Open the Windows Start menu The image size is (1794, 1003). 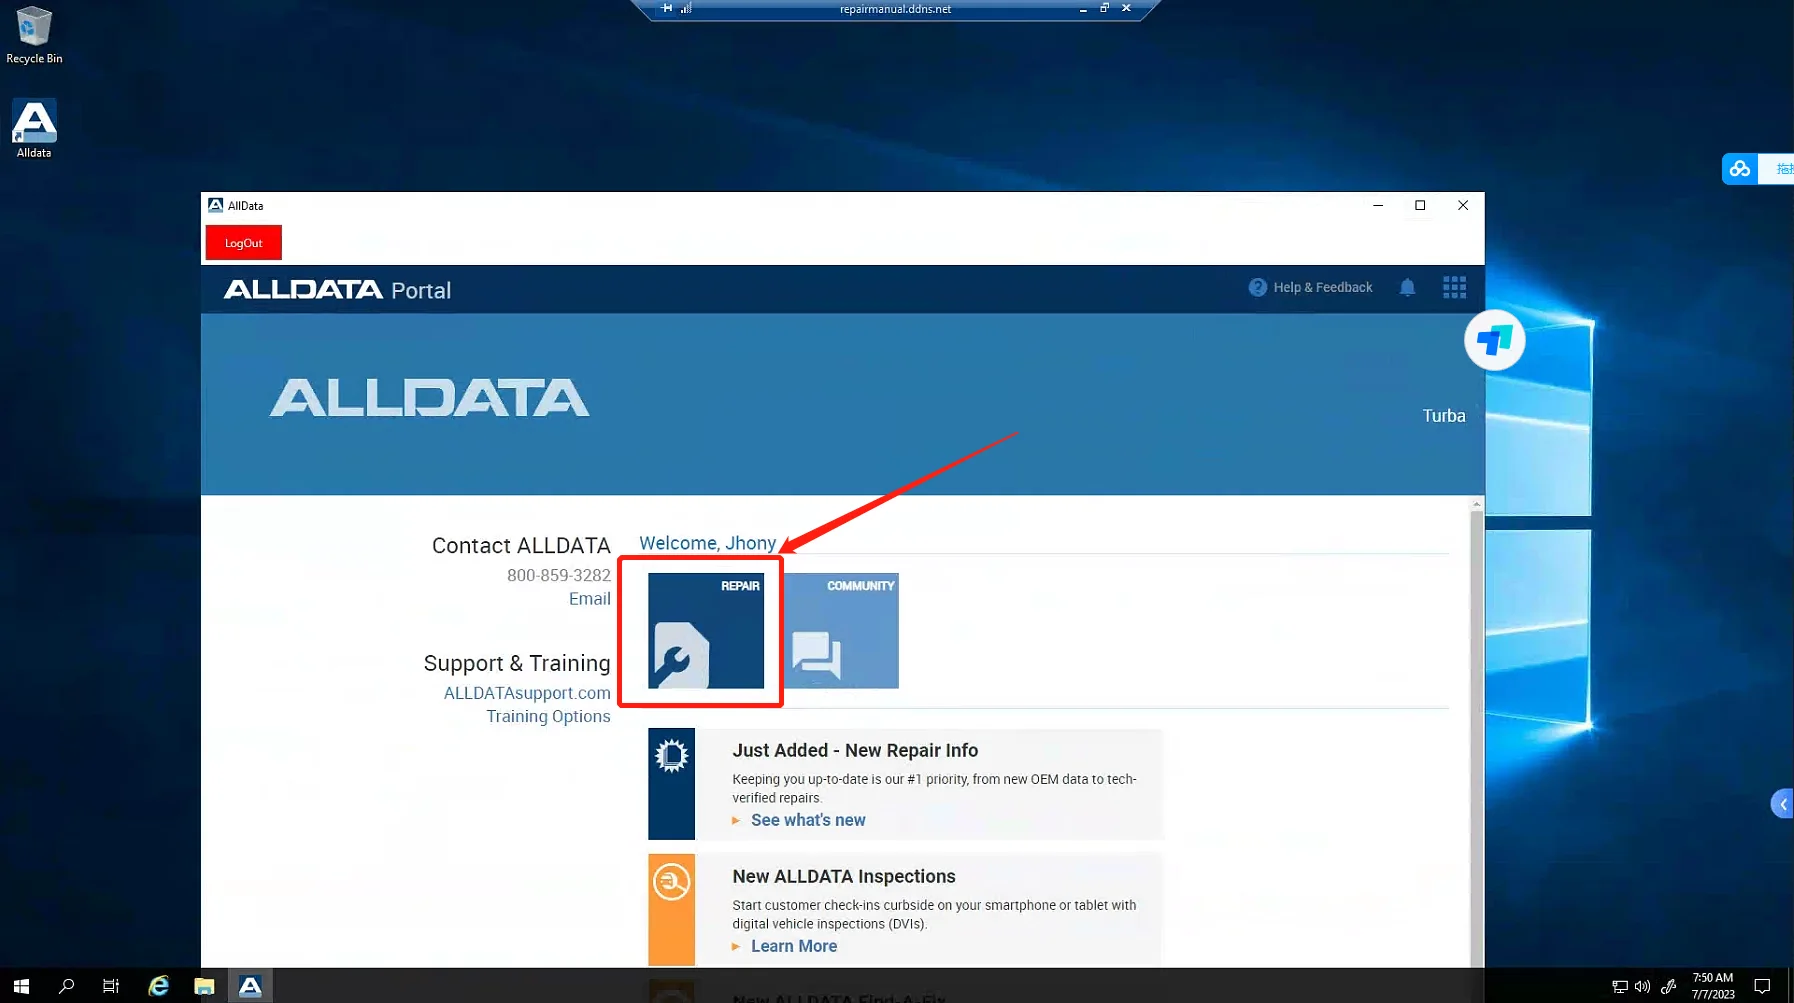point(21,986)
